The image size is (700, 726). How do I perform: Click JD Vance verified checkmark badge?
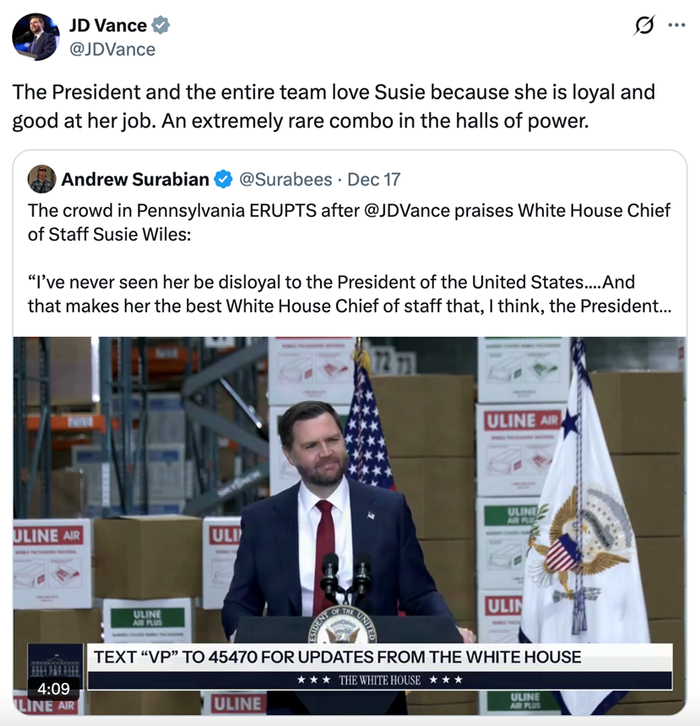[x=161, y=25]
